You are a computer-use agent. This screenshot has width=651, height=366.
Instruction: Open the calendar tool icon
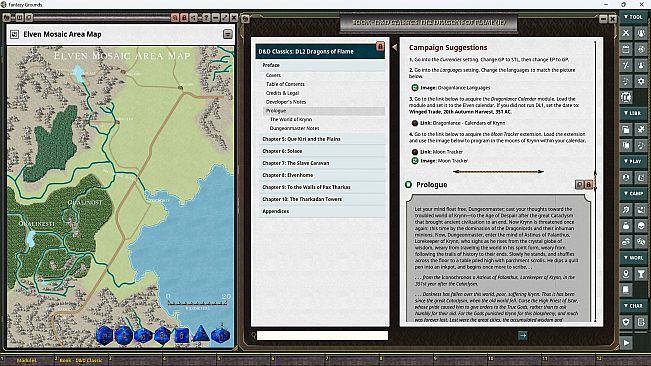click(626, 49)
